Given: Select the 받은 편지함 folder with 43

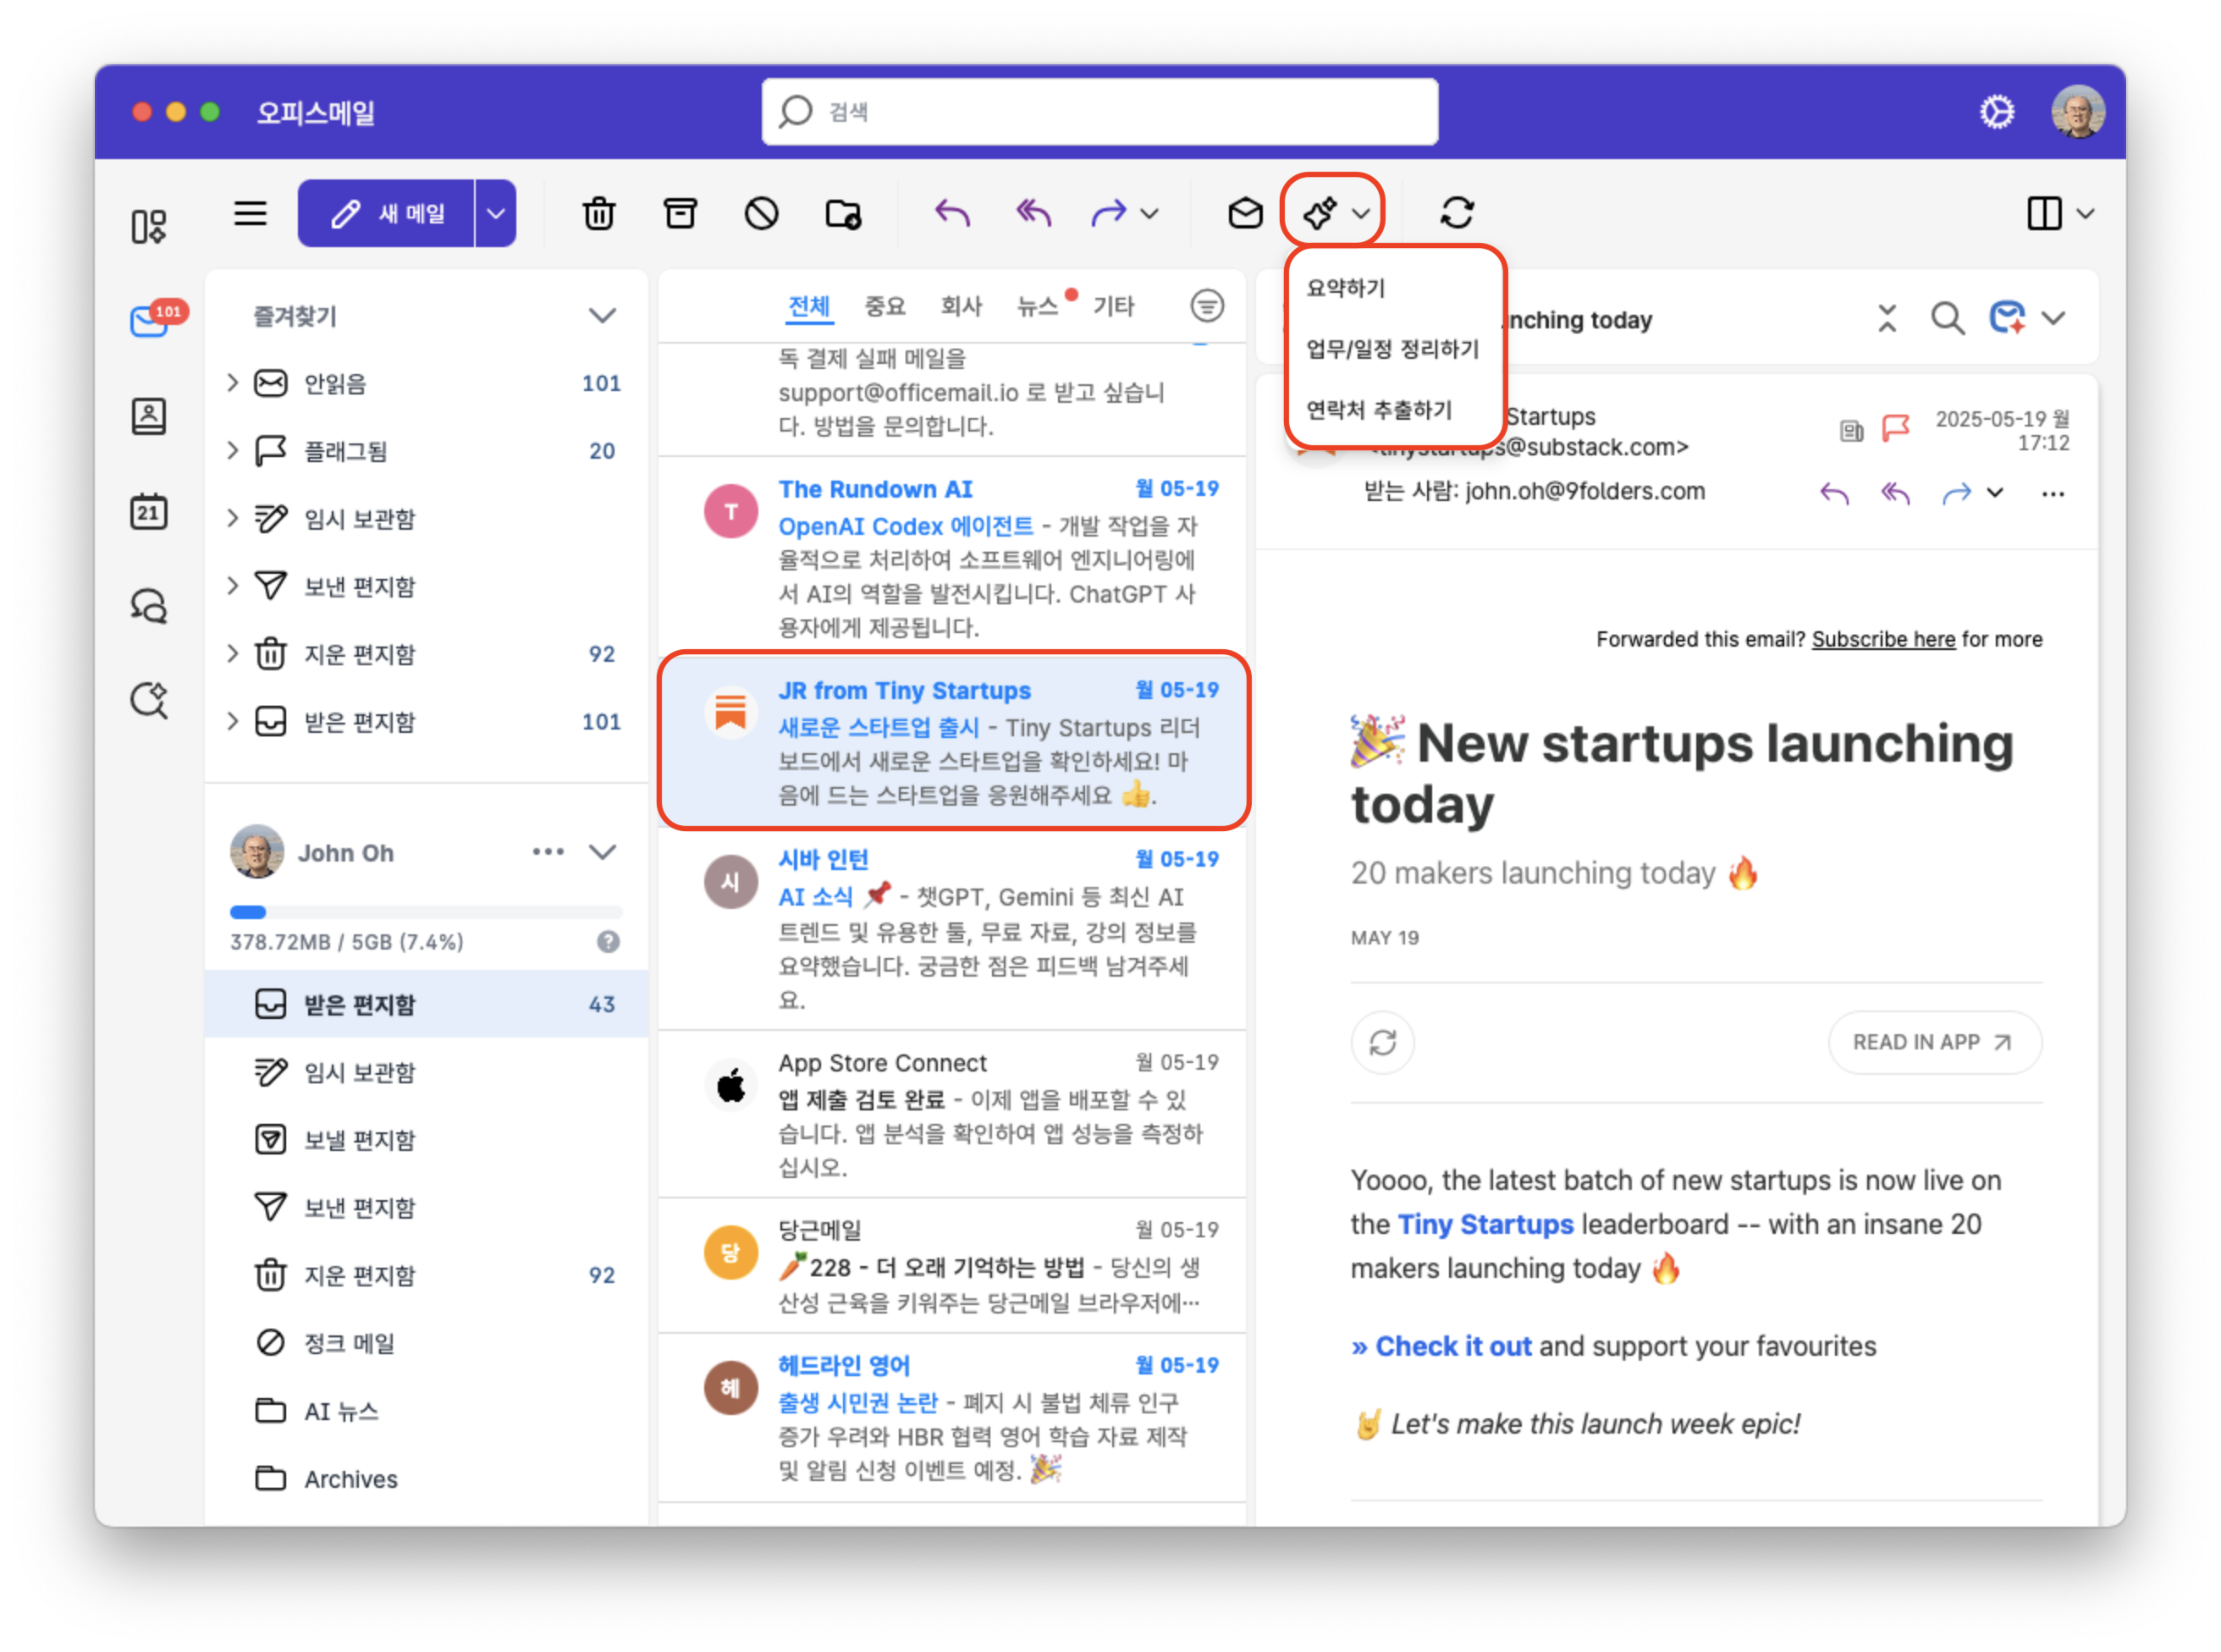Looking at the screenshot, I should click(x=426, y=1004).
